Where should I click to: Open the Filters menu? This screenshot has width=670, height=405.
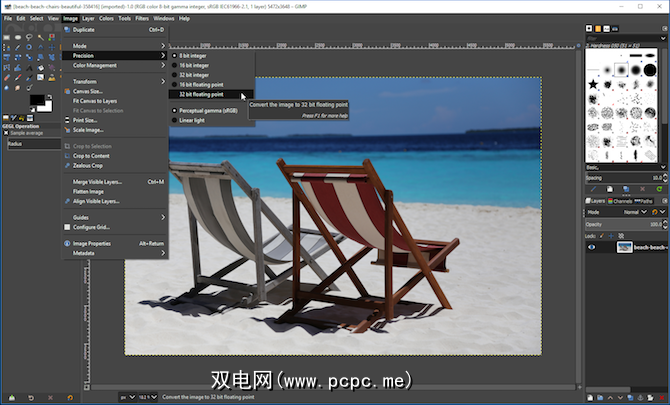(x=141, y=18)
